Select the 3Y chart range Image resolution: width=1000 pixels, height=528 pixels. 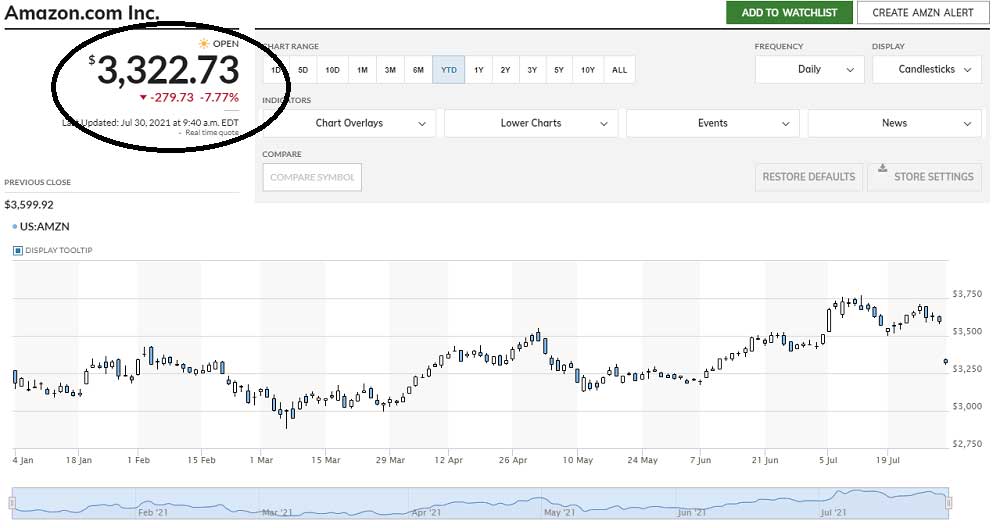(x=532, y=70)
